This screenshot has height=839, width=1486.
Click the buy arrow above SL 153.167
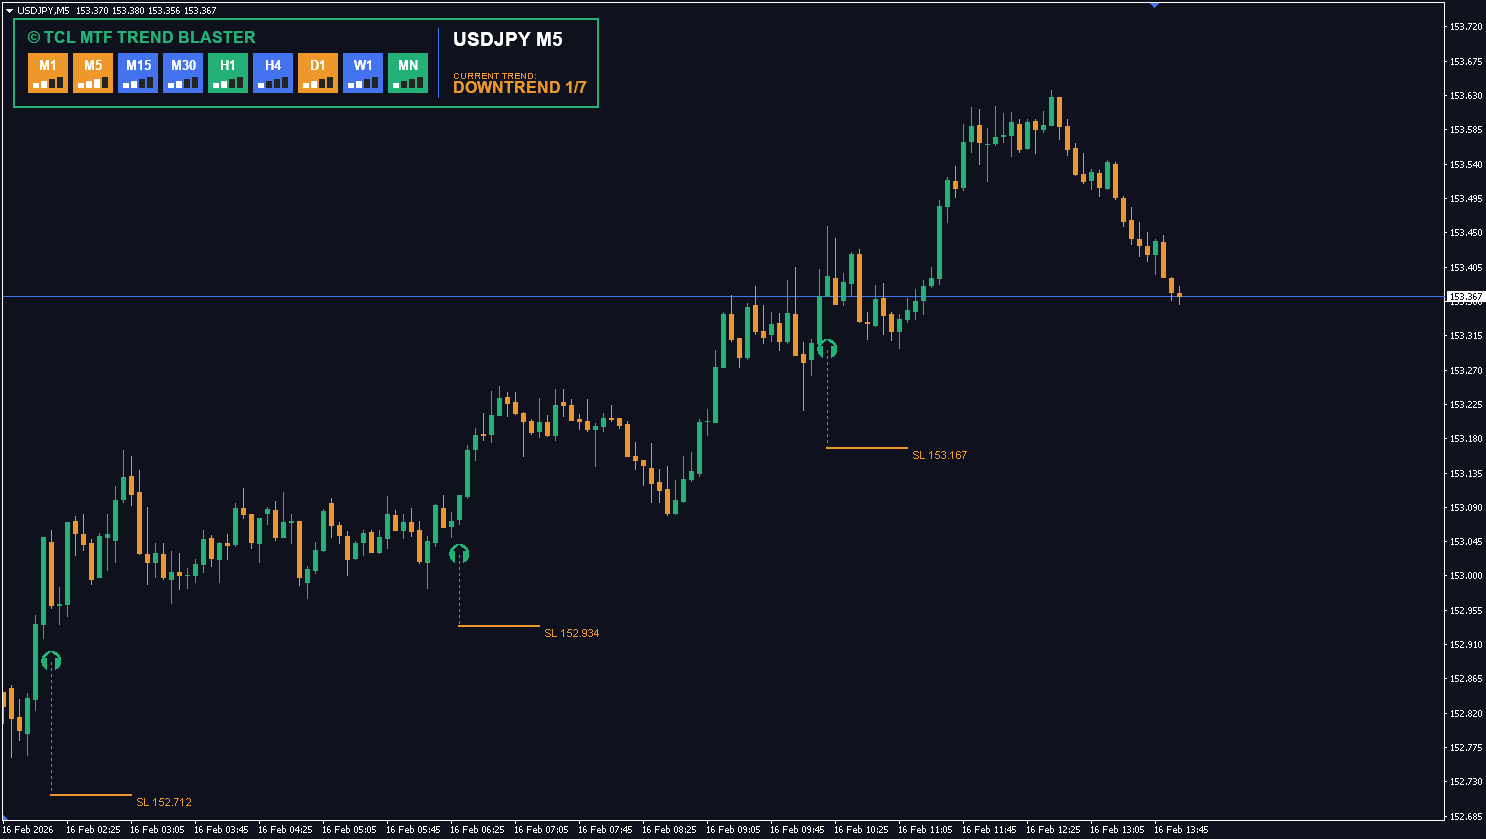click(827, 349)
